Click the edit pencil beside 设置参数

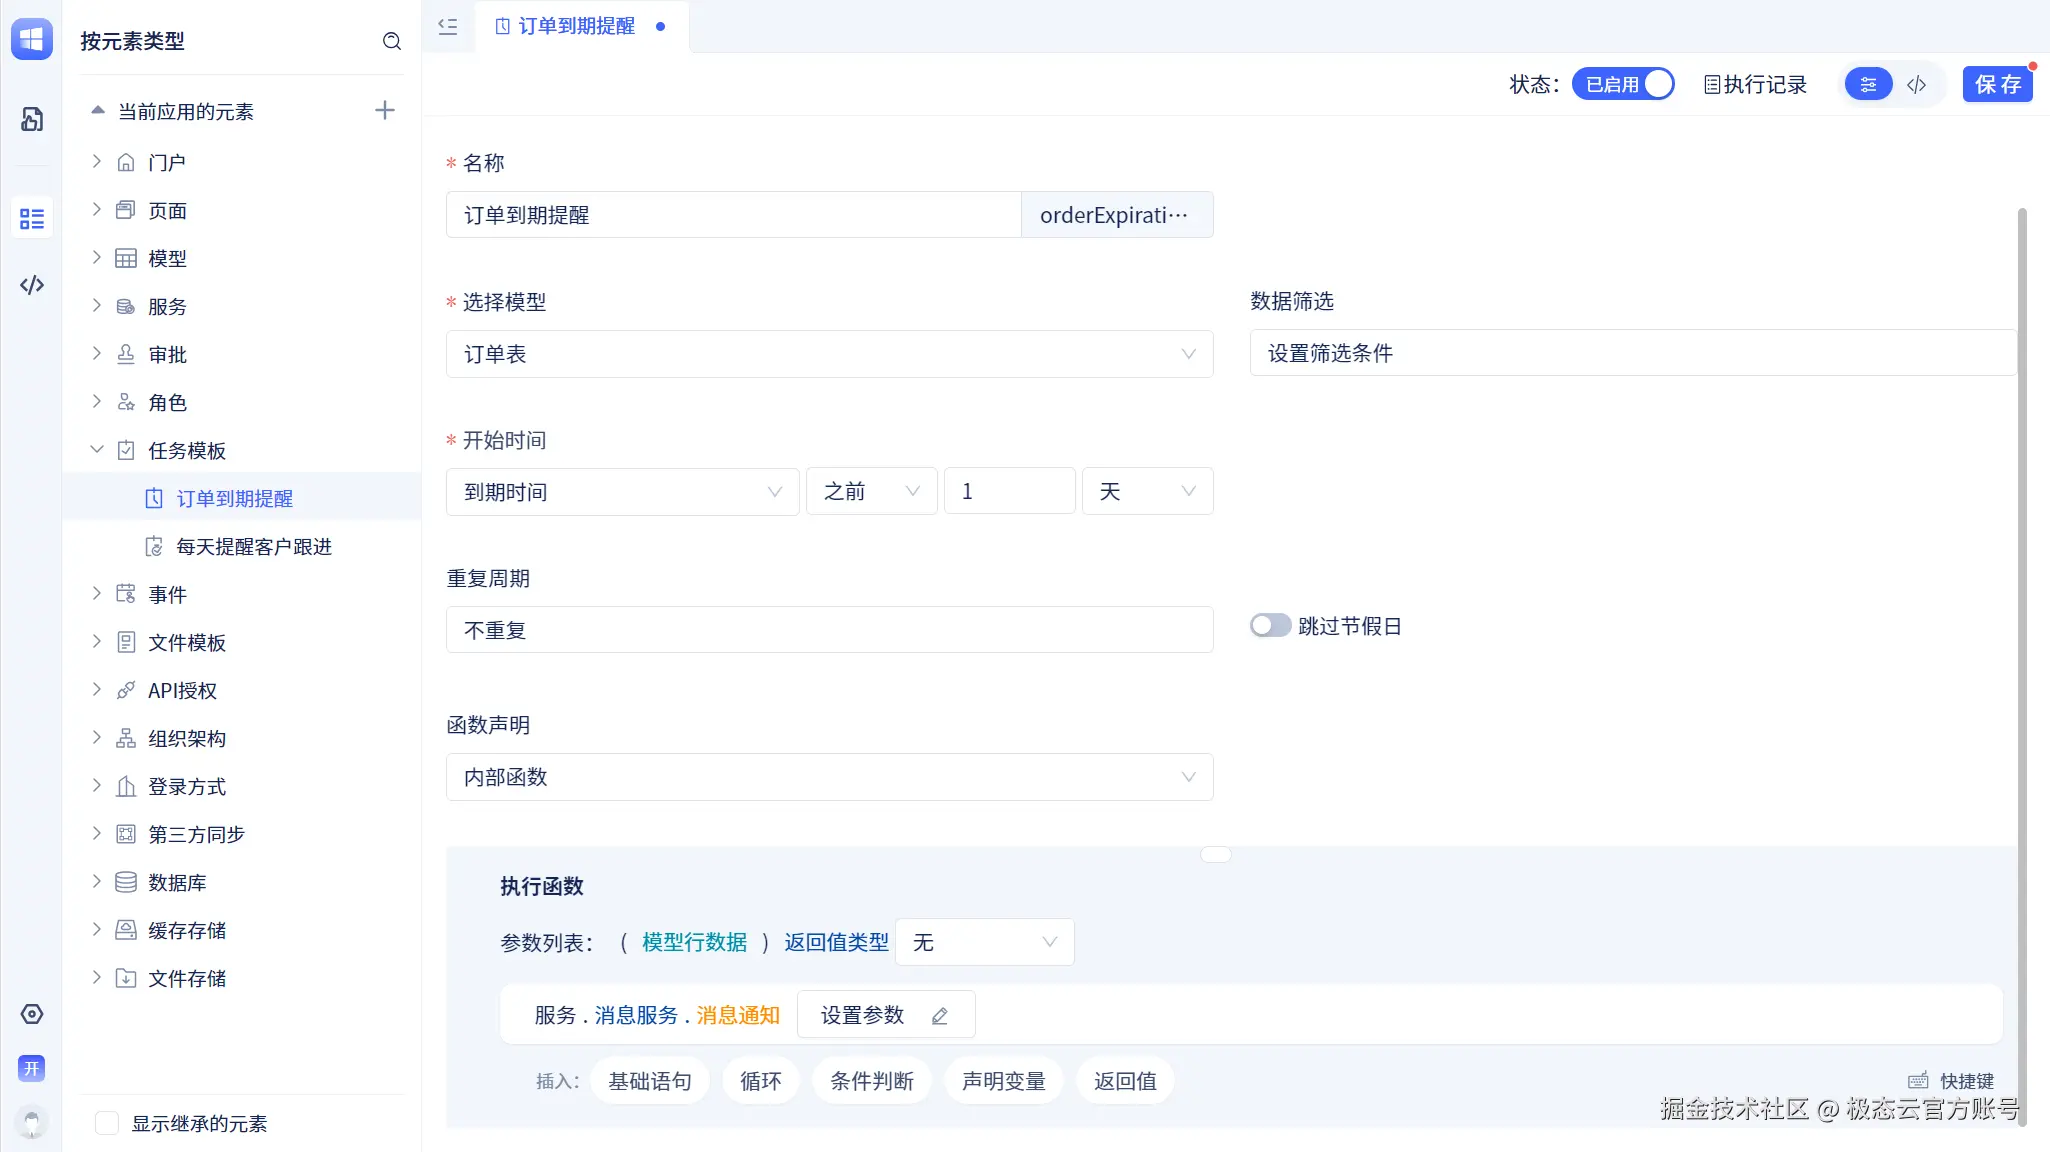click(940, 1016)
